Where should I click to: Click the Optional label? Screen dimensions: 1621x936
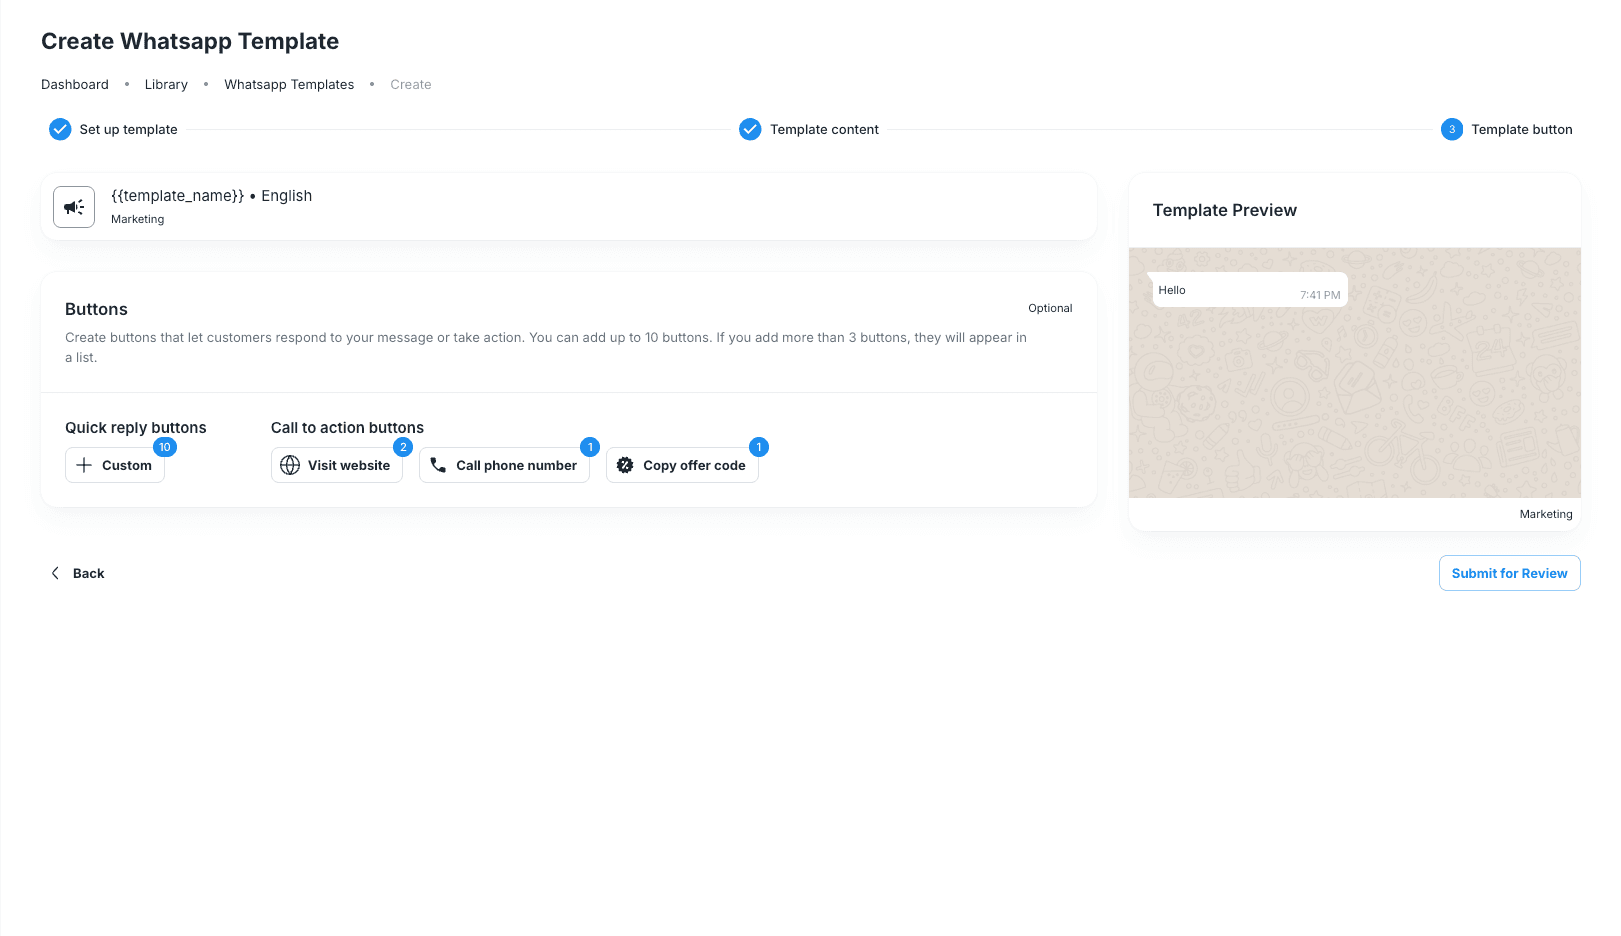click(1050, 308)
